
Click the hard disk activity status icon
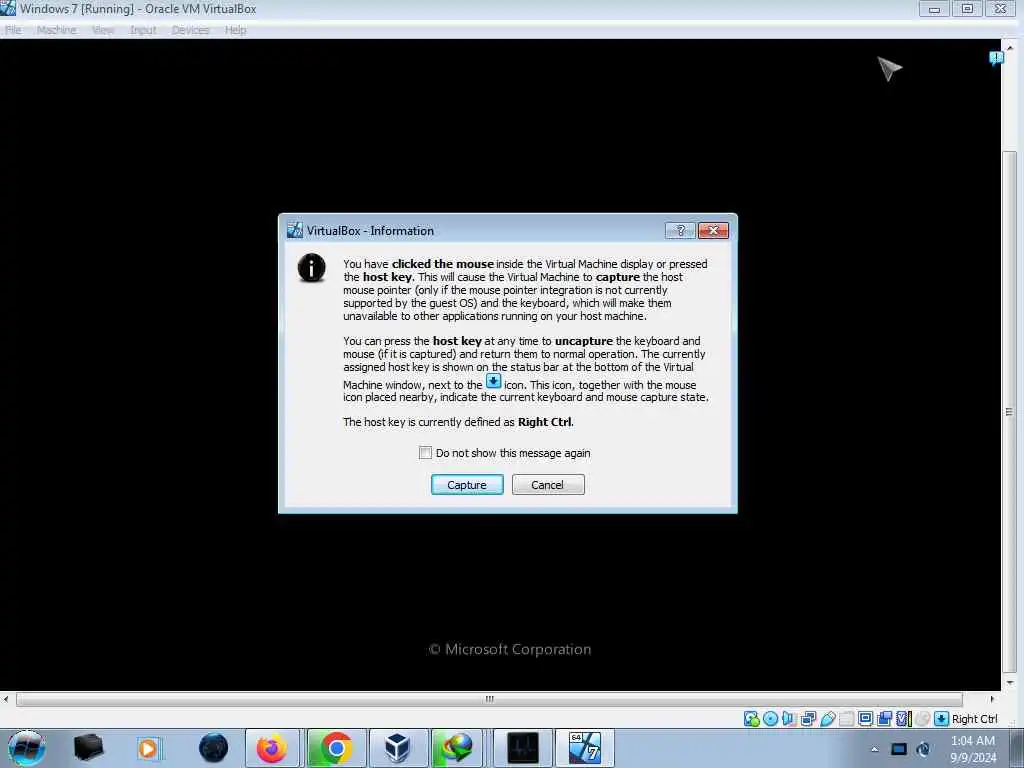tap(752, 719)
